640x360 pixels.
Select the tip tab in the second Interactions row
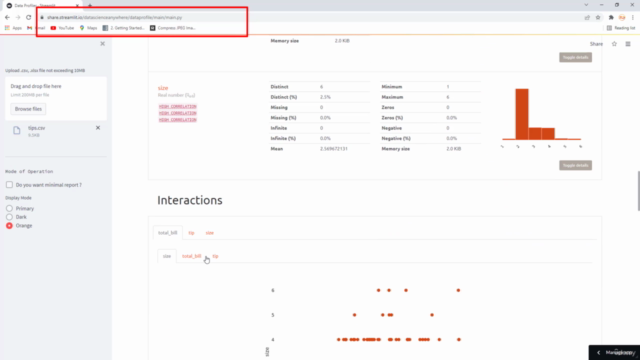tap(216, 256)
